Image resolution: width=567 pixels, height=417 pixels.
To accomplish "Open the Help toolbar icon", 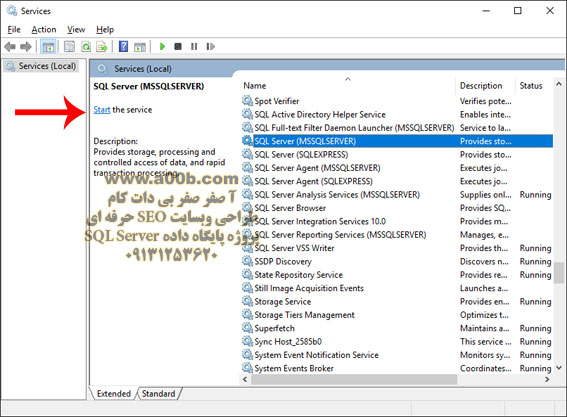I will (123, 47).
